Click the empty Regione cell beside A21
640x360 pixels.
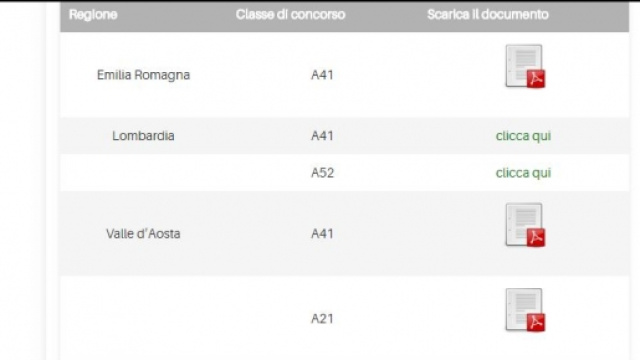tap(143, 318)
